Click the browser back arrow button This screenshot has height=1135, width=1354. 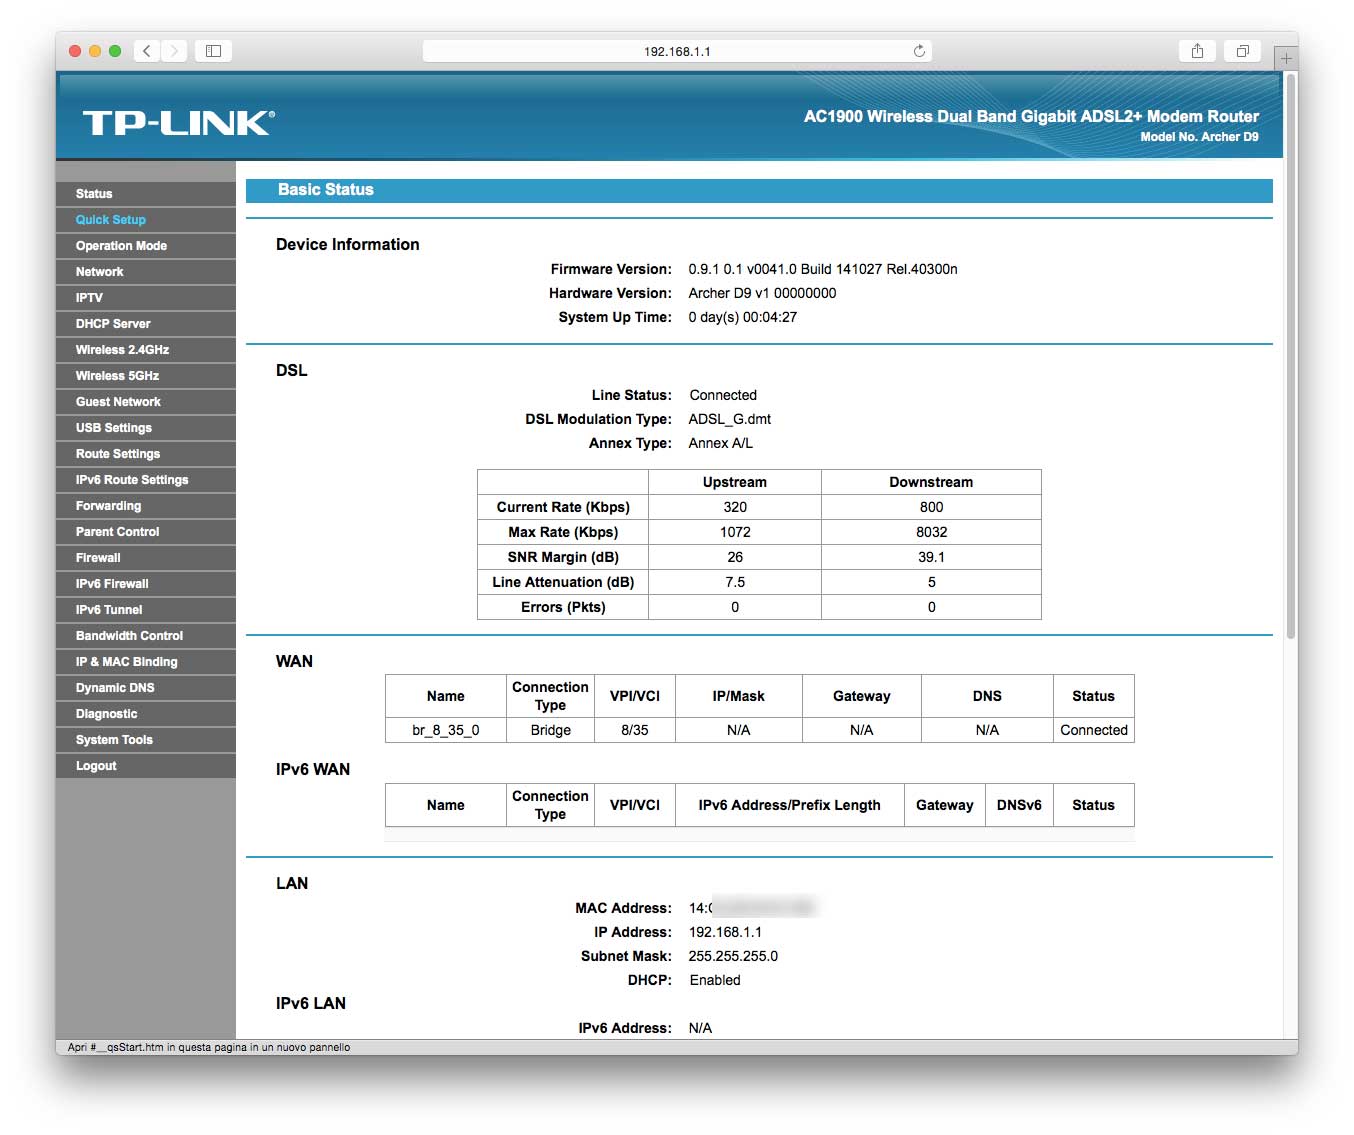147,51
